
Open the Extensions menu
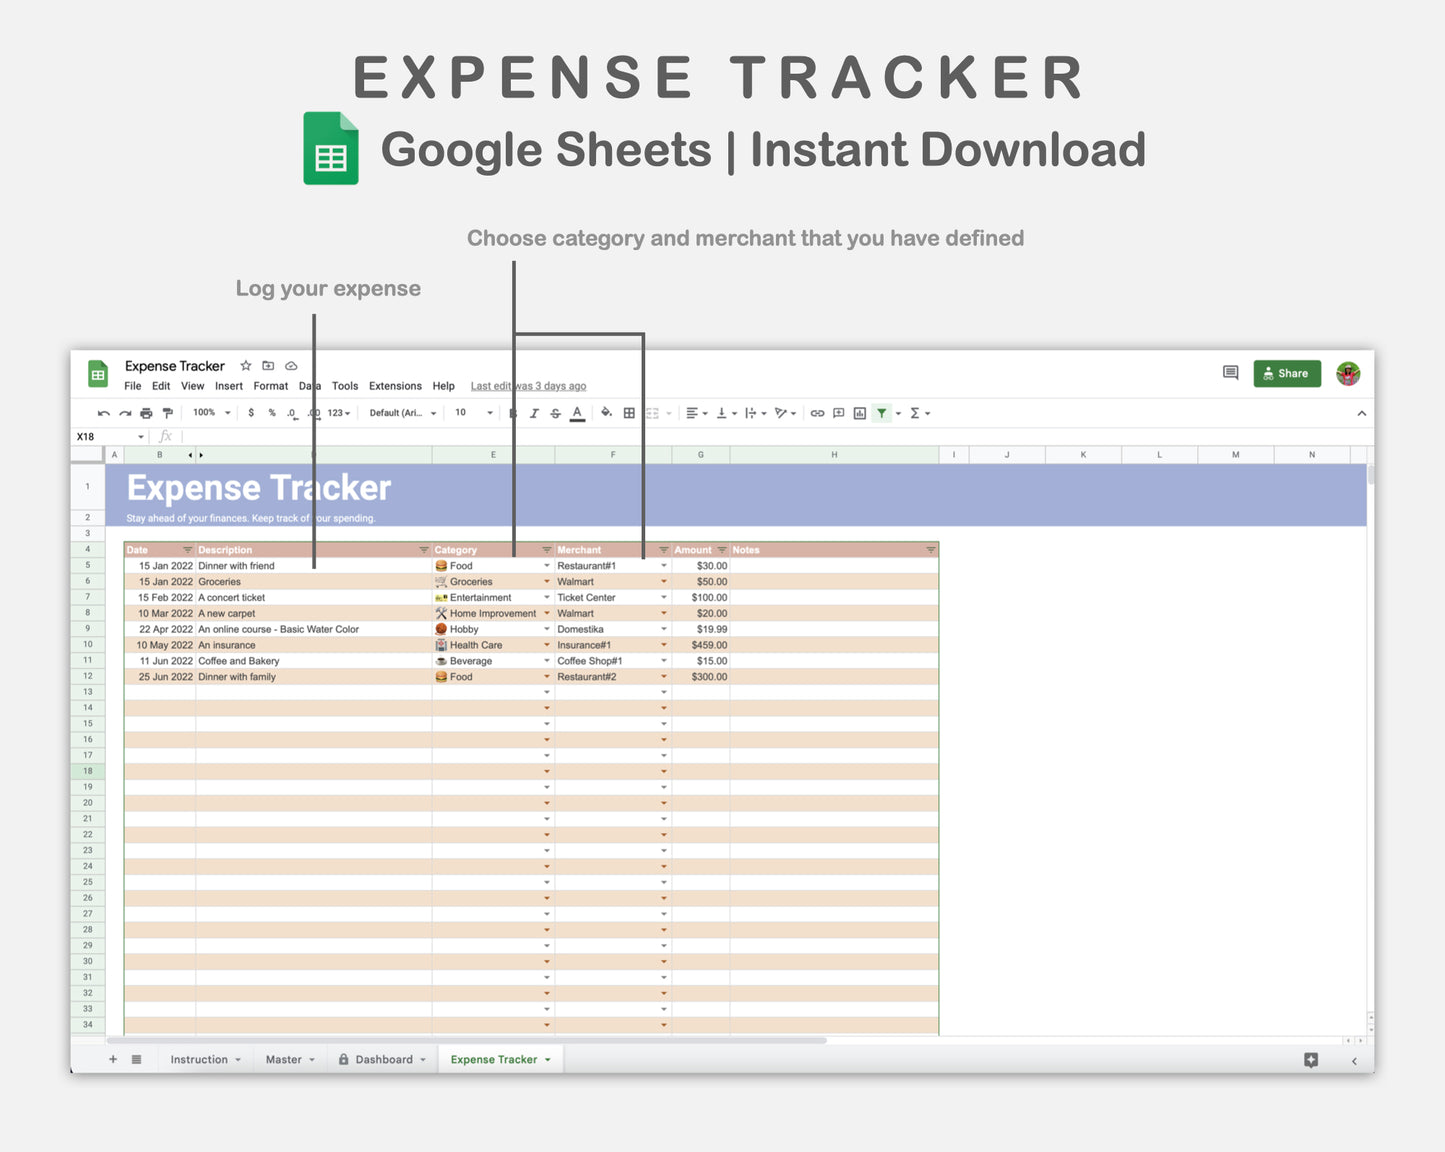(395, 386)
